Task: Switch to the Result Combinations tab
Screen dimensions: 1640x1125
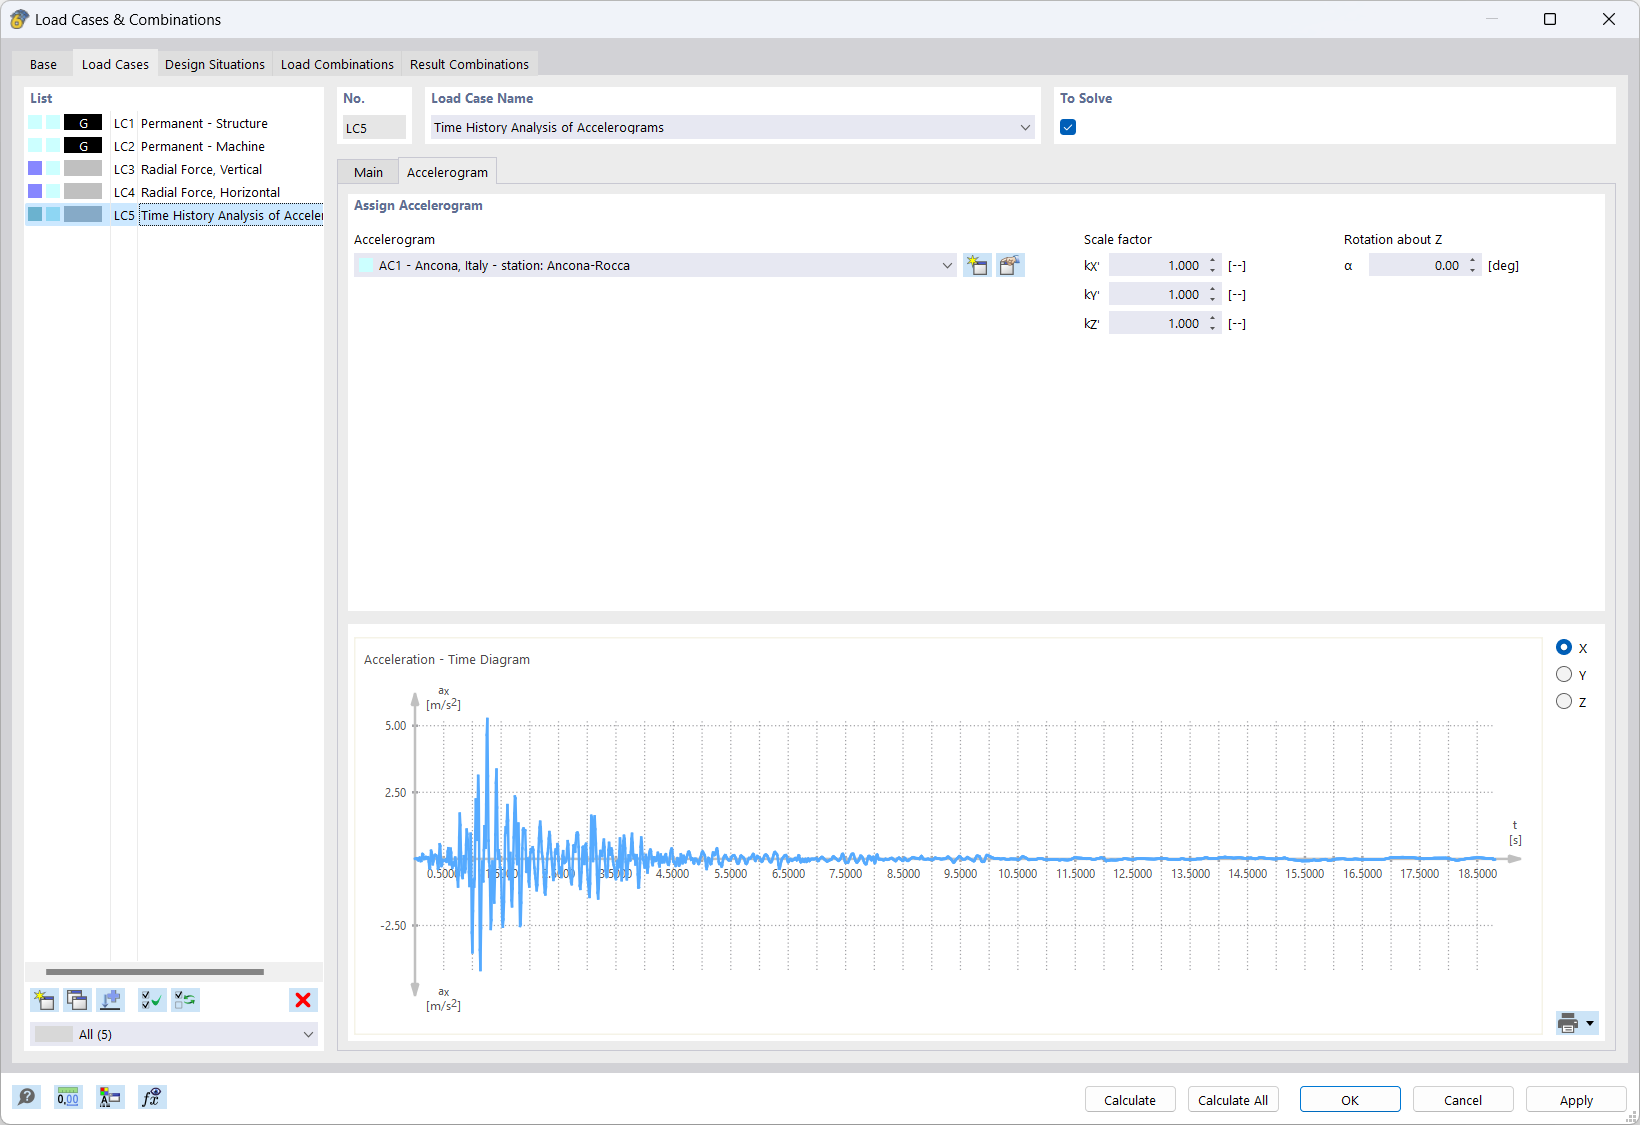Action: (469, 64)
